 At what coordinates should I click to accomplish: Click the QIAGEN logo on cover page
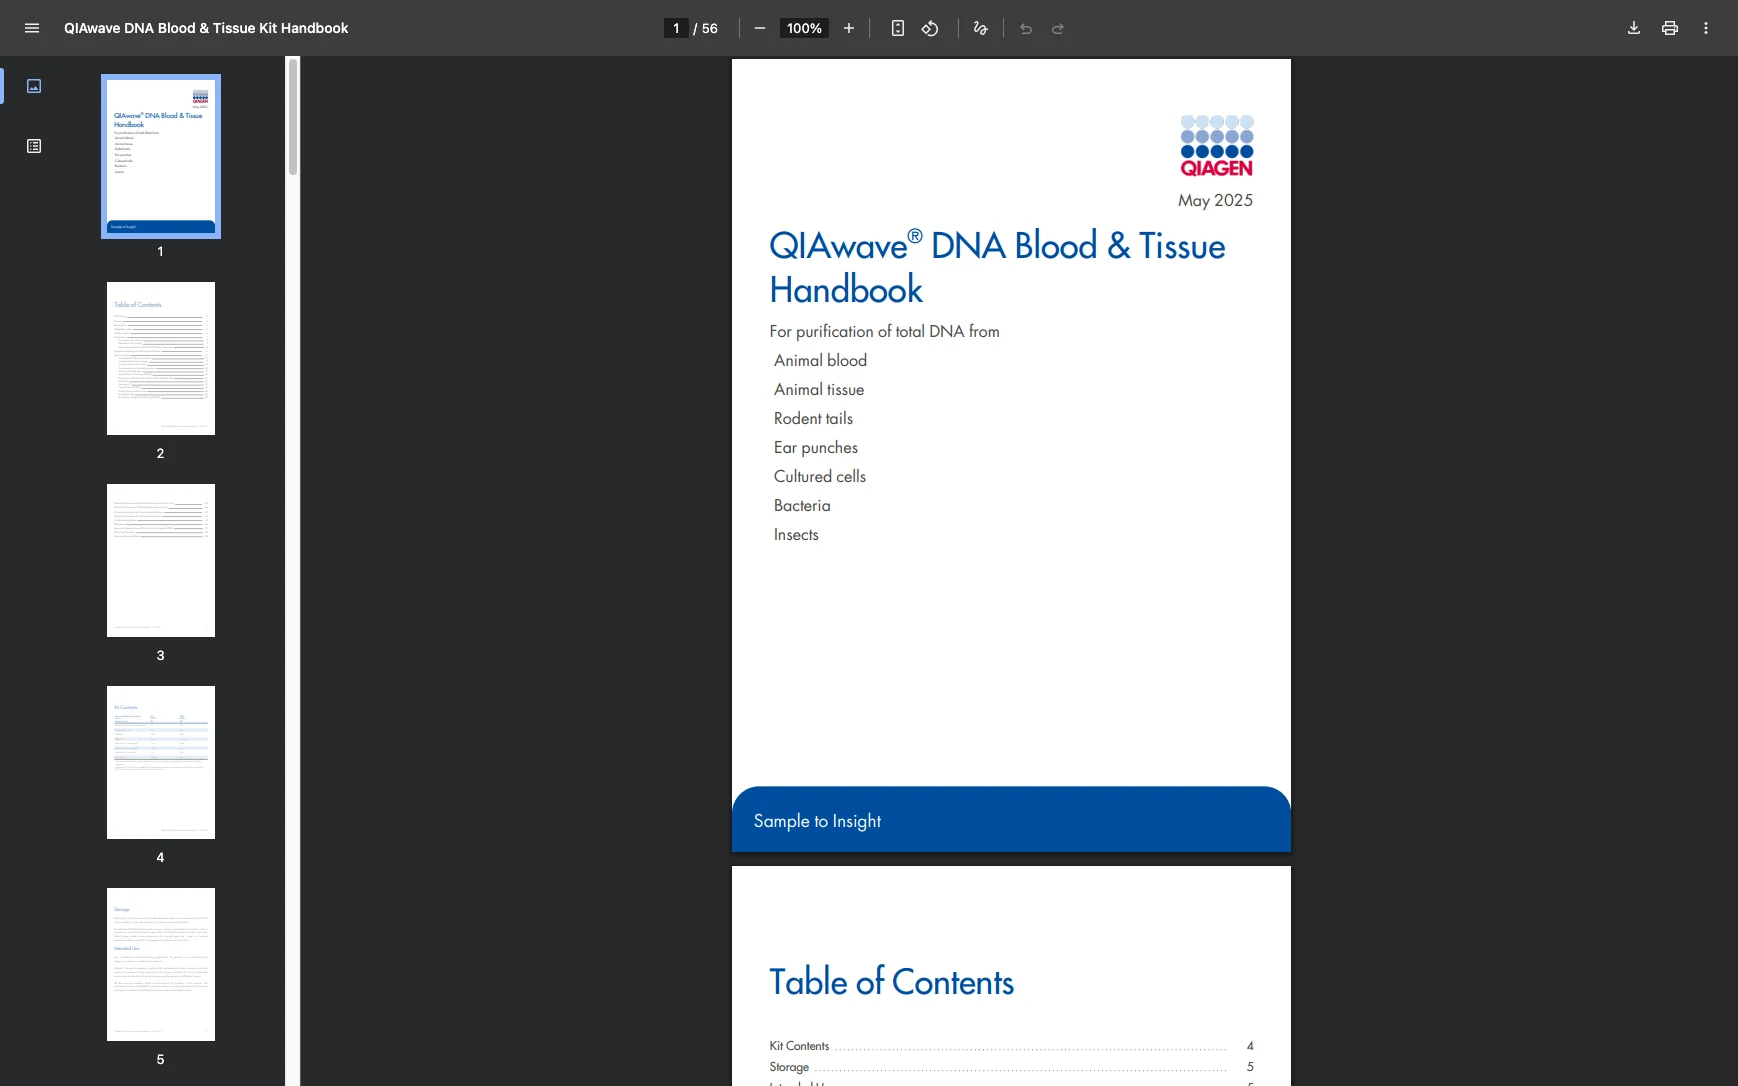coord(1217,146)
